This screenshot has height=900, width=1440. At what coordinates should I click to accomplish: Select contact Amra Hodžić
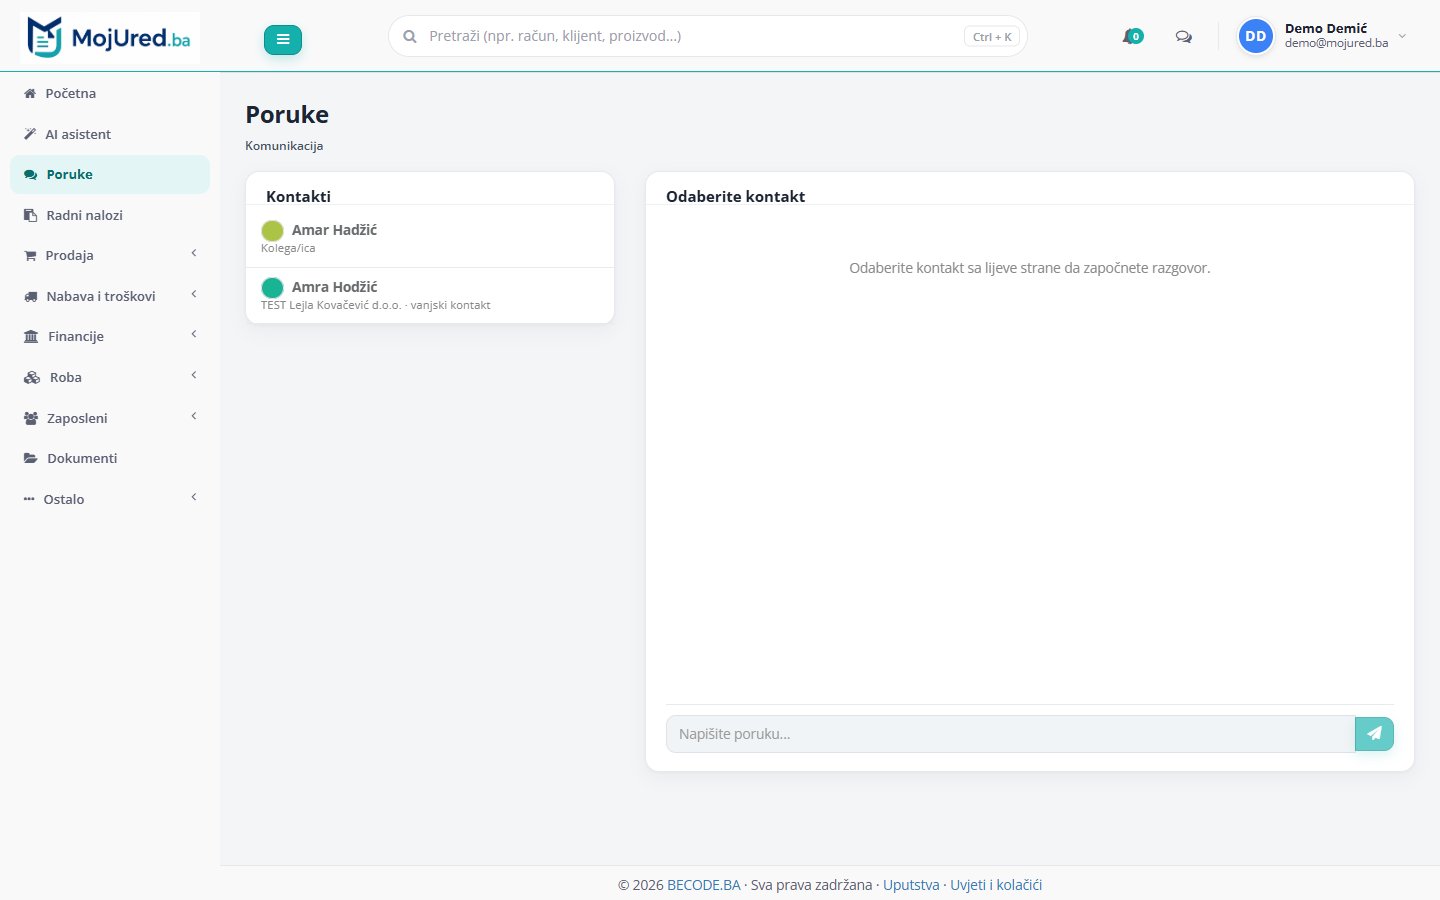click(x=430, y=295)
